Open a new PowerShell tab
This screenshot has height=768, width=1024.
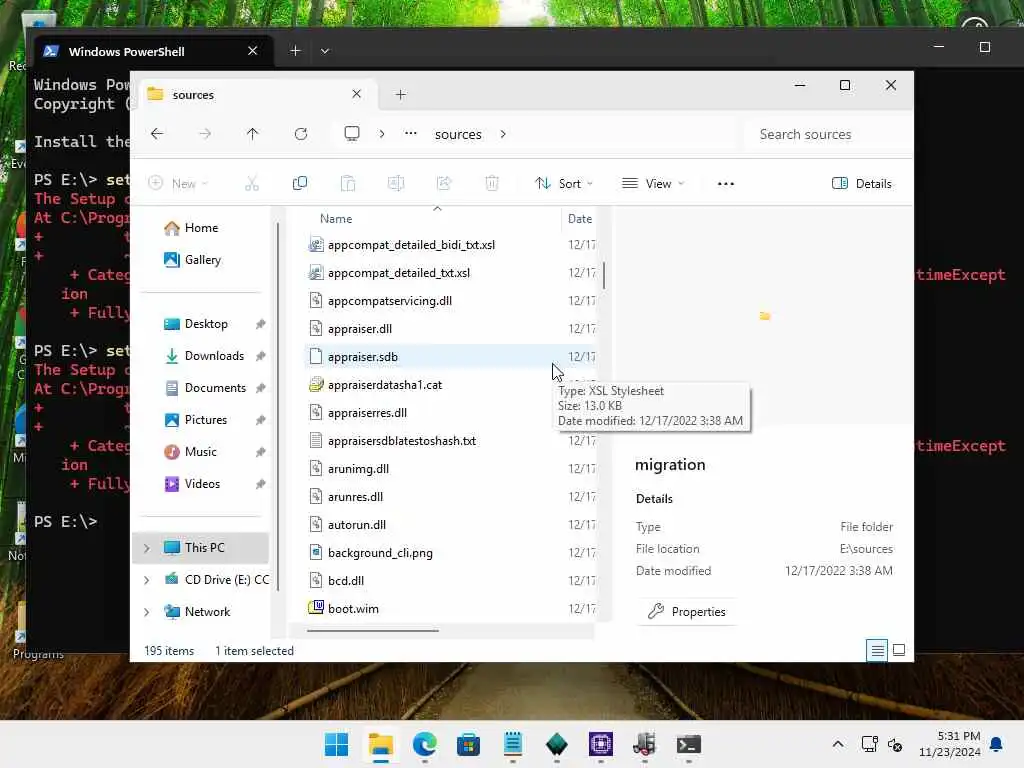[x=295, y=51]
